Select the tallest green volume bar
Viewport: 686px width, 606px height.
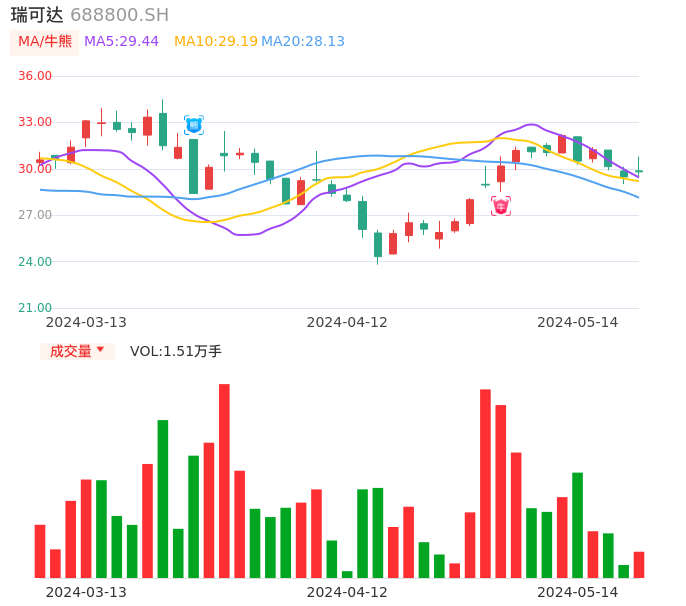(163, 498)
